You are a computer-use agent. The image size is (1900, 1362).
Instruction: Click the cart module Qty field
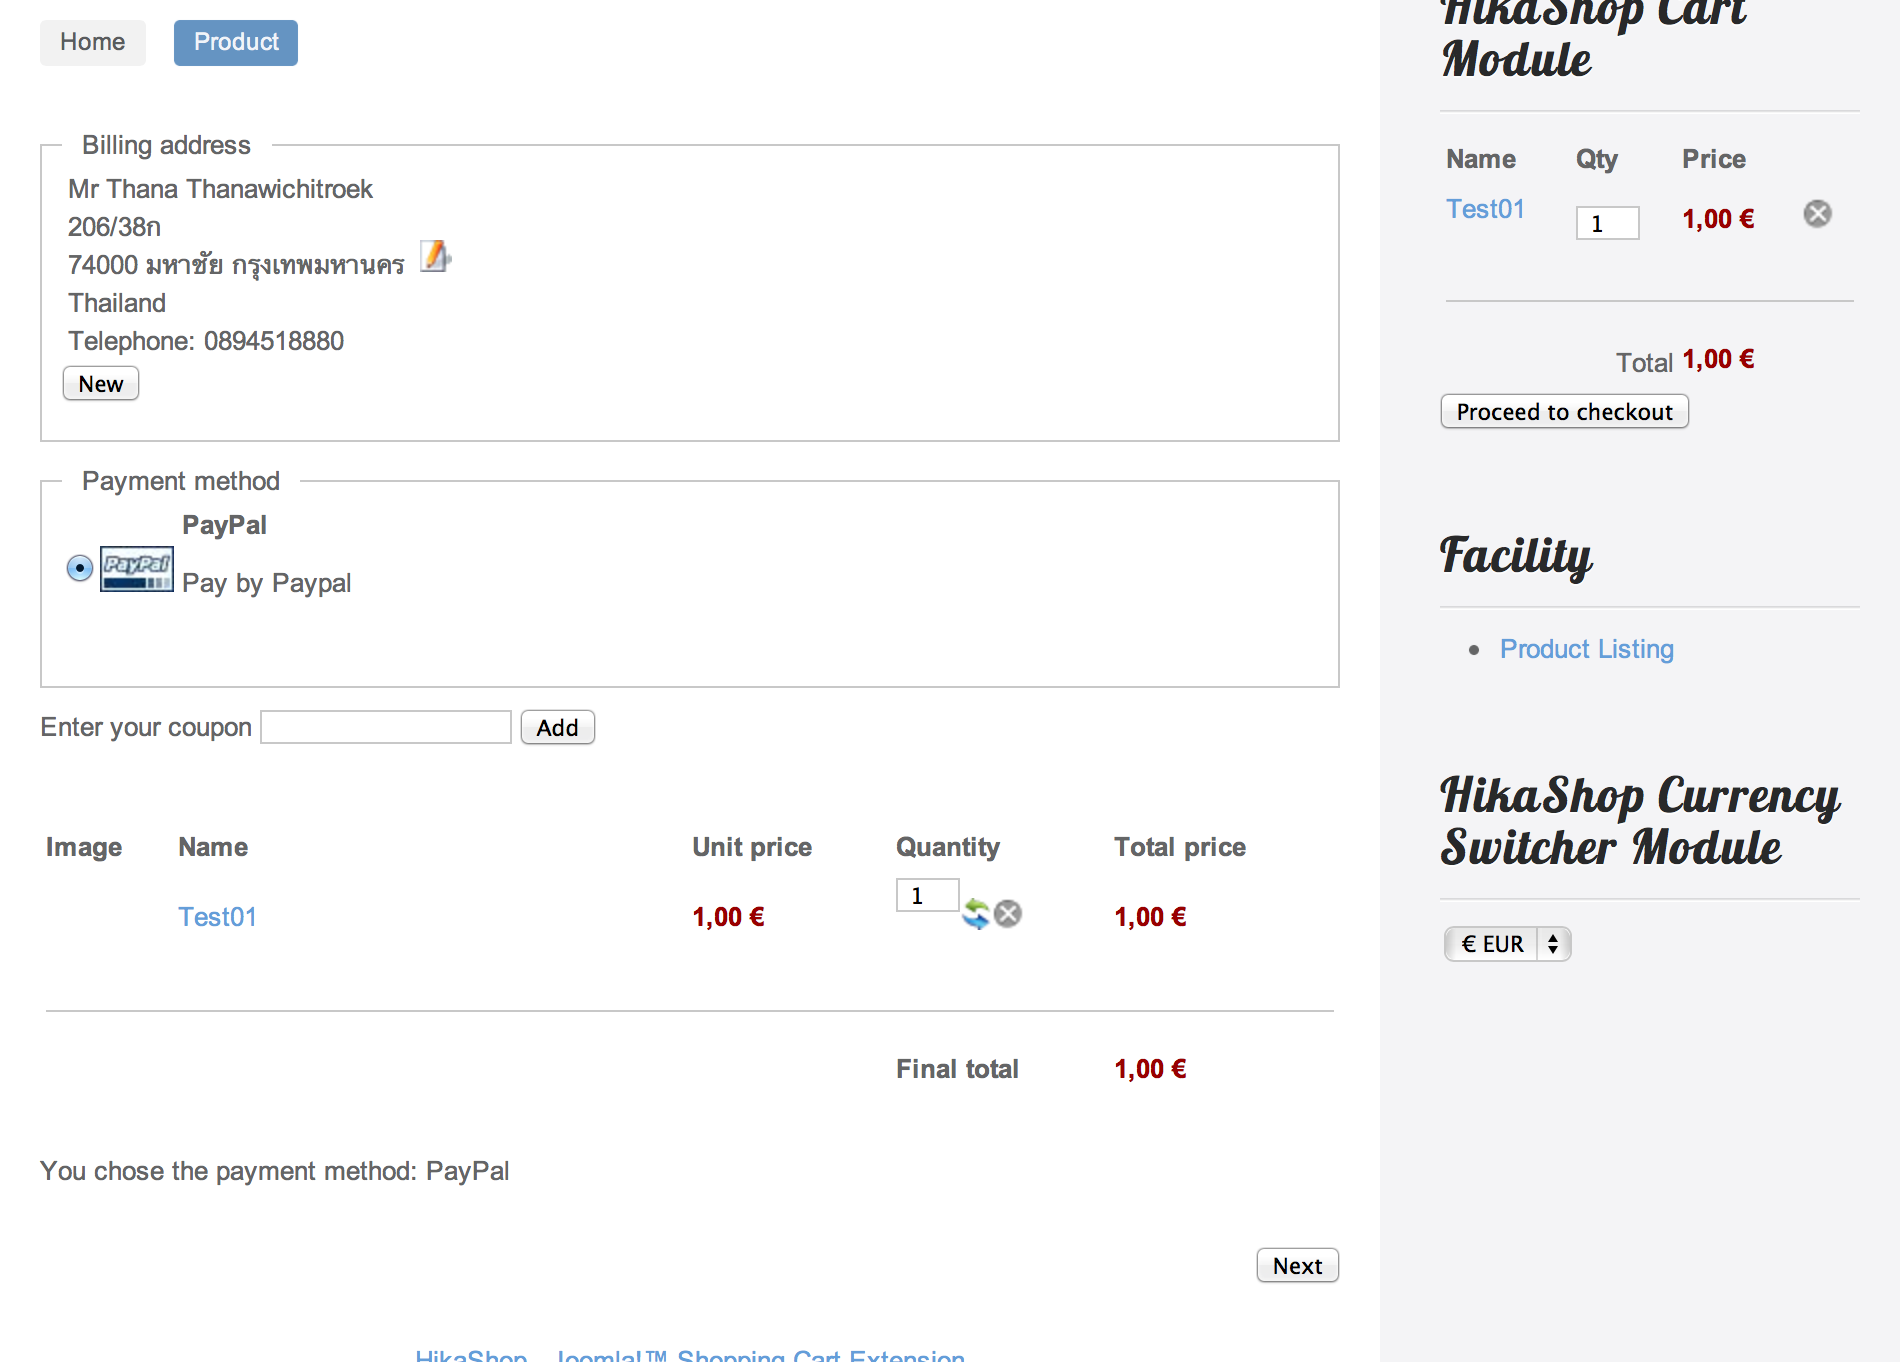pos(1608,223)
